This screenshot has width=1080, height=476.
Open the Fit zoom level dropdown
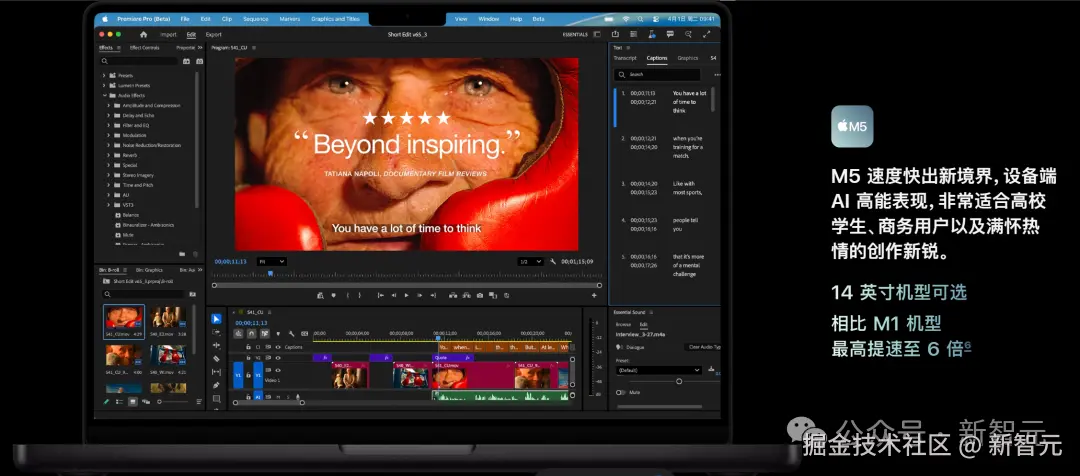(x=271, y=261)
